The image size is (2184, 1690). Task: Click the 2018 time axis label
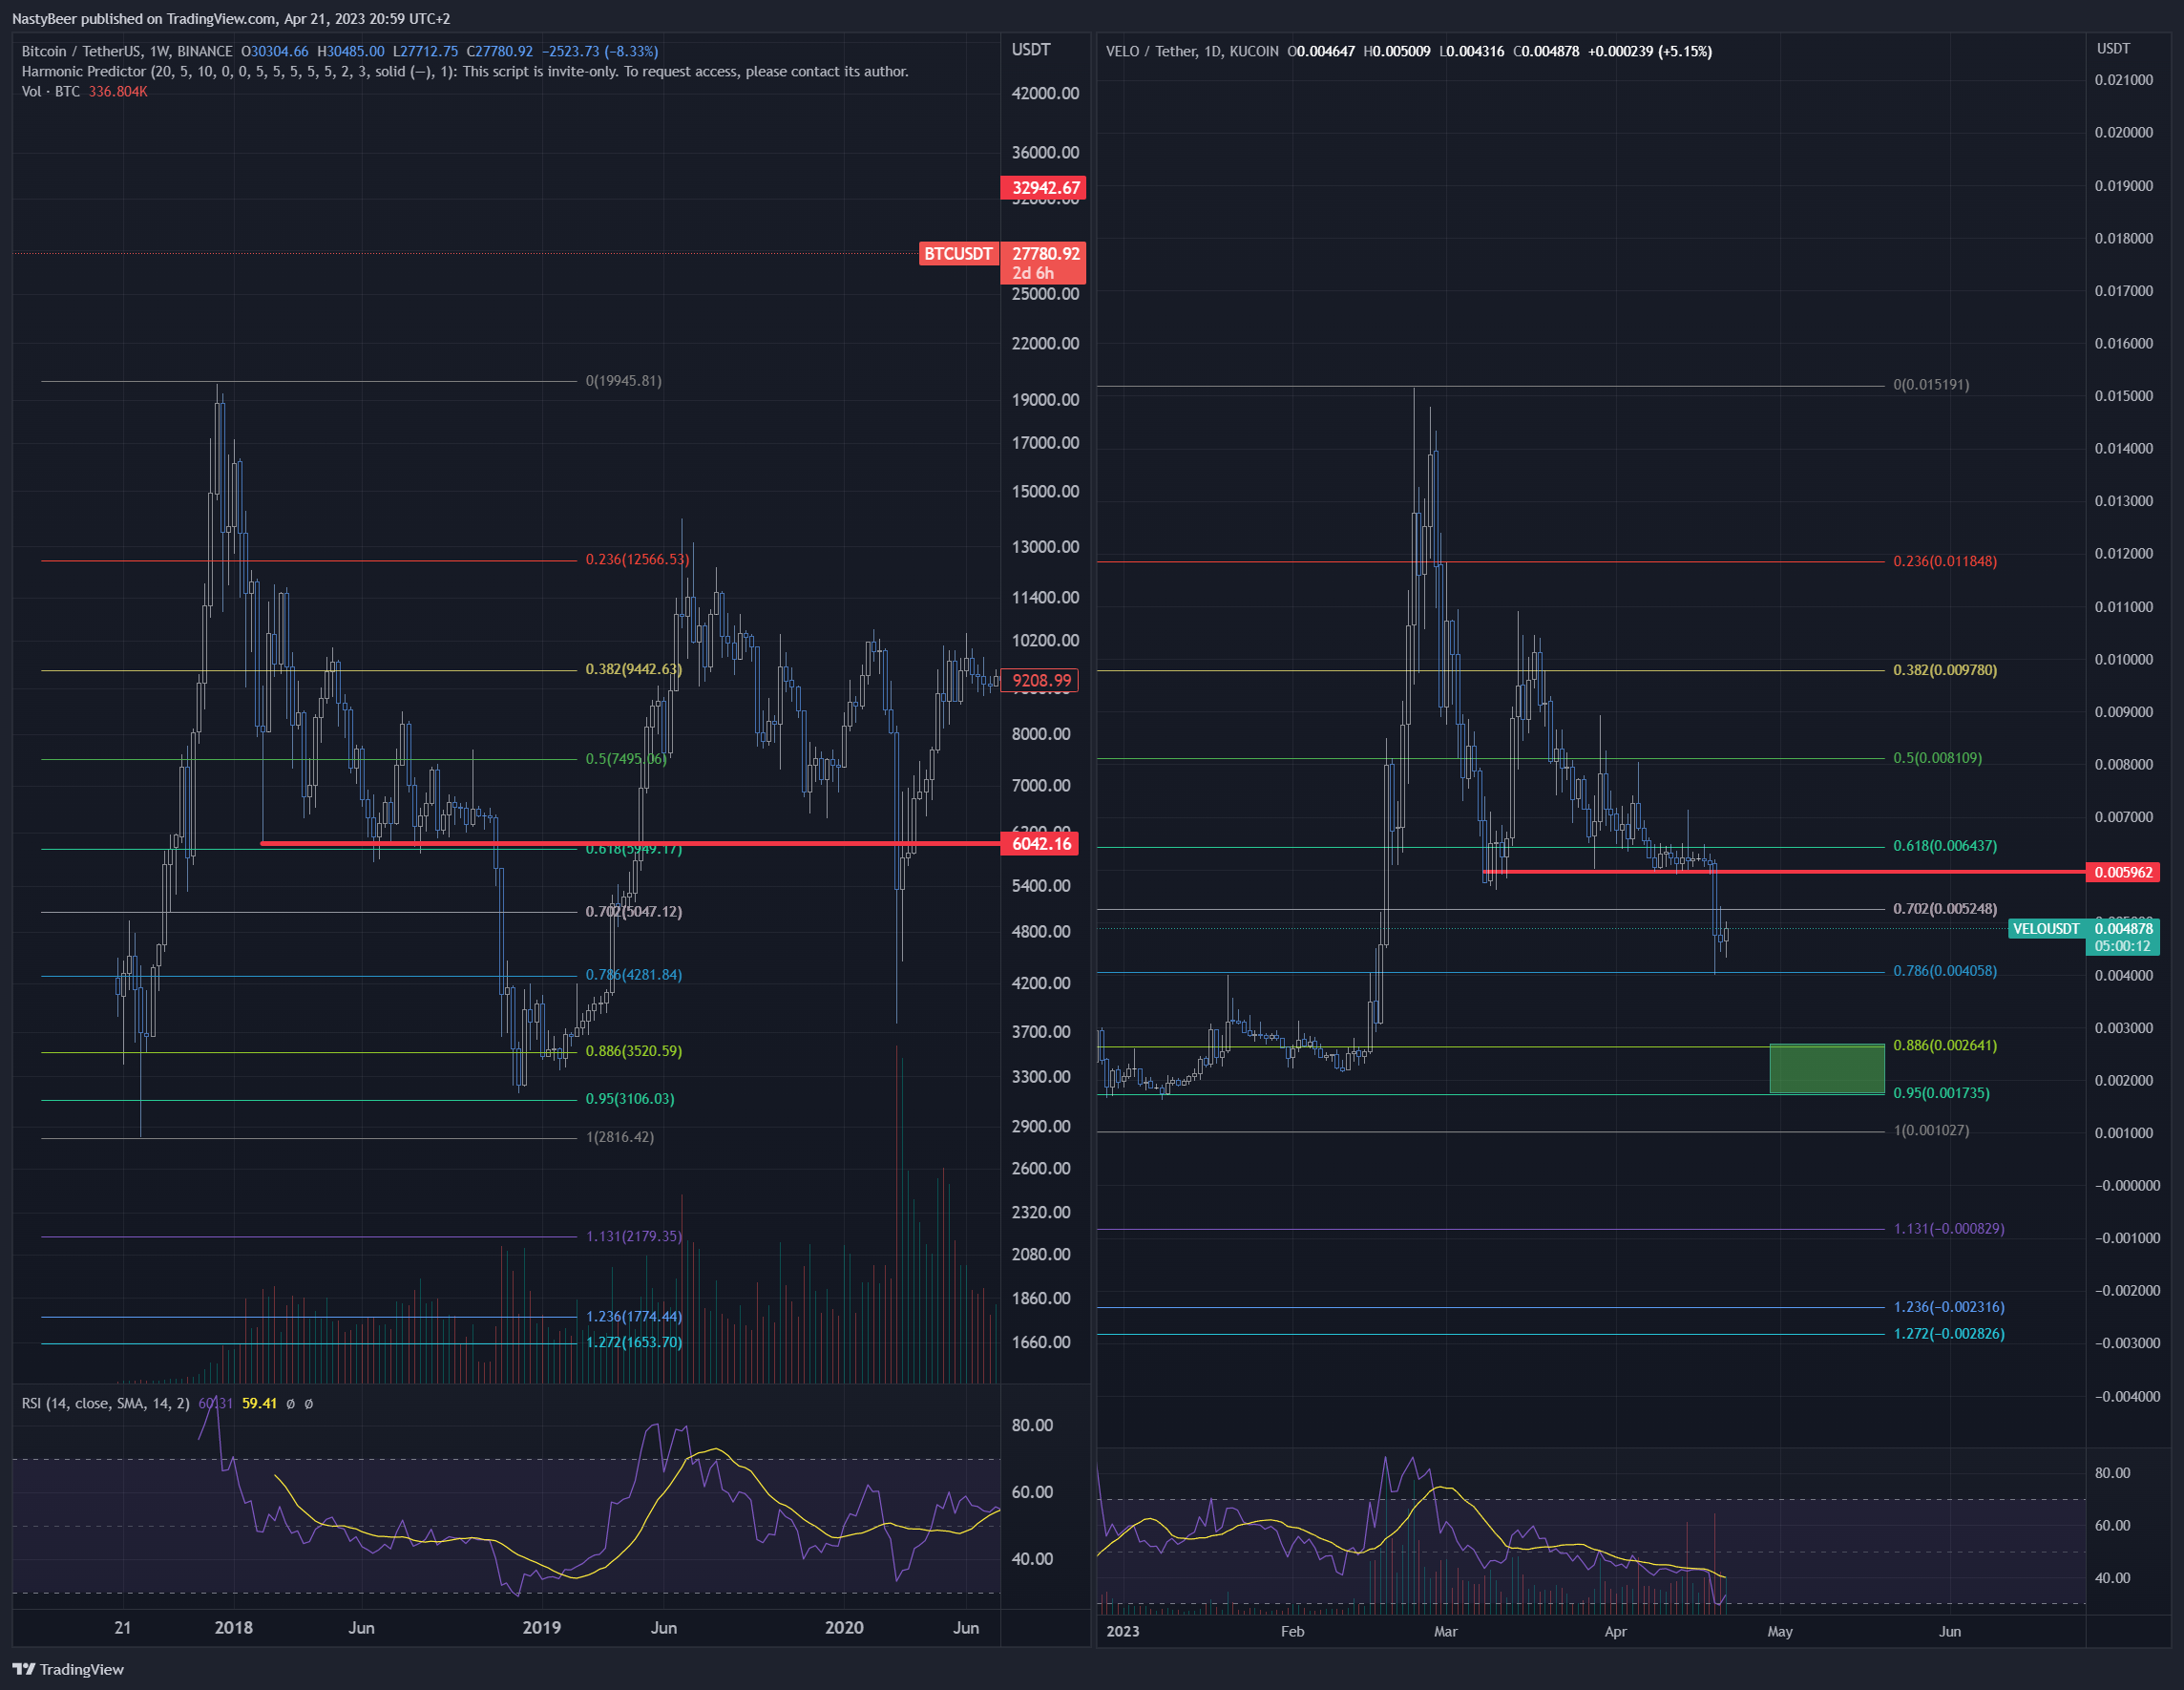[234, 1628]
